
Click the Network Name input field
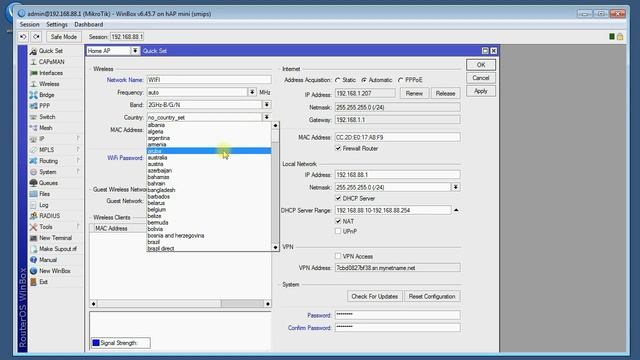(x=209, y=80)
